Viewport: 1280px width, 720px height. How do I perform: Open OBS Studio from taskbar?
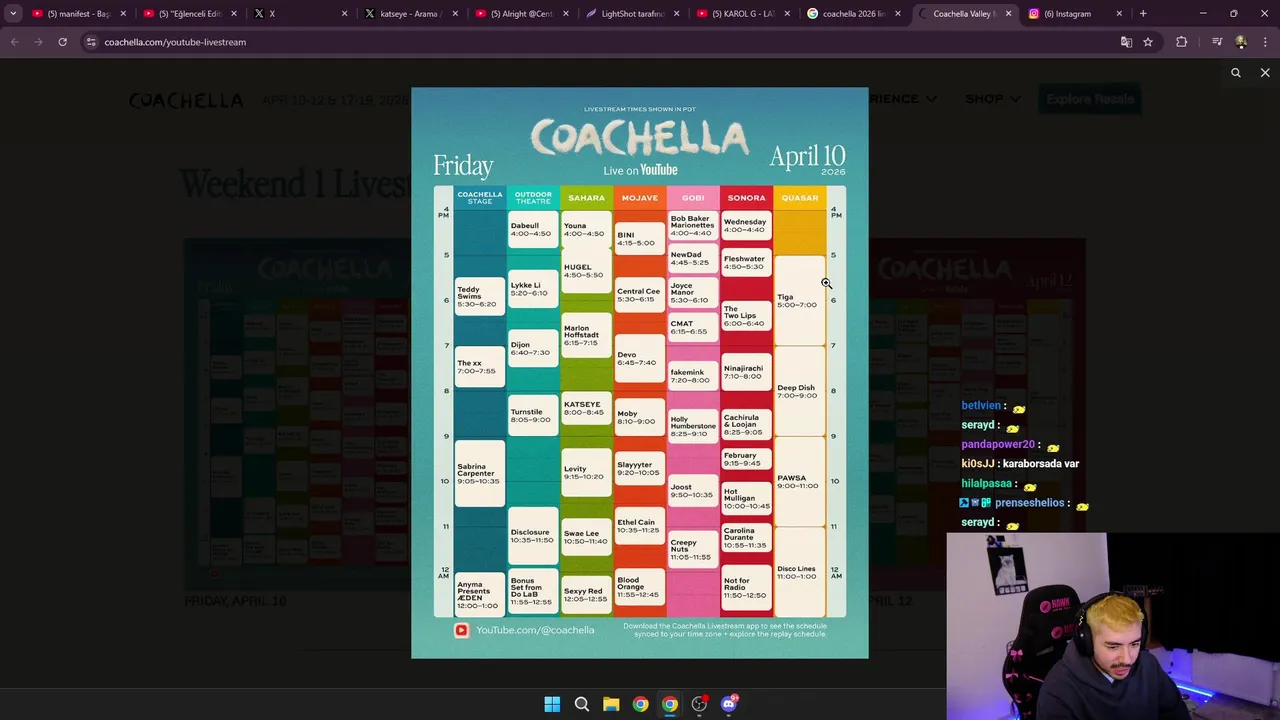pos(699,704)
